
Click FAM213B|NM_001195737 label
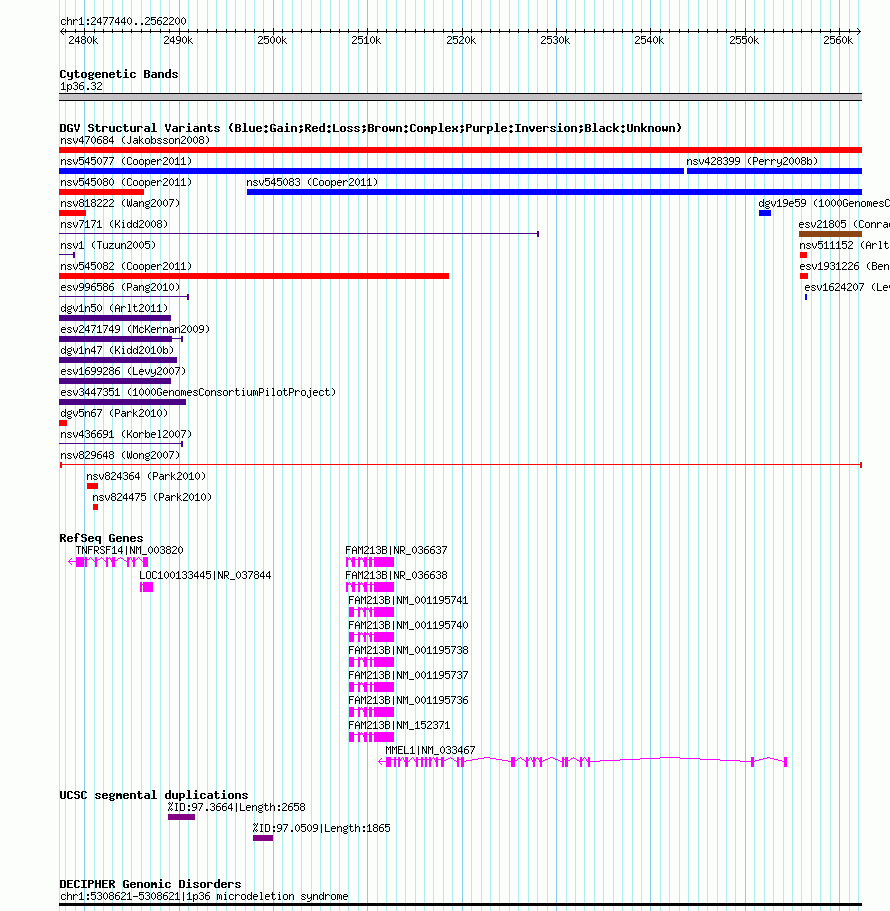tap(408, 675)
